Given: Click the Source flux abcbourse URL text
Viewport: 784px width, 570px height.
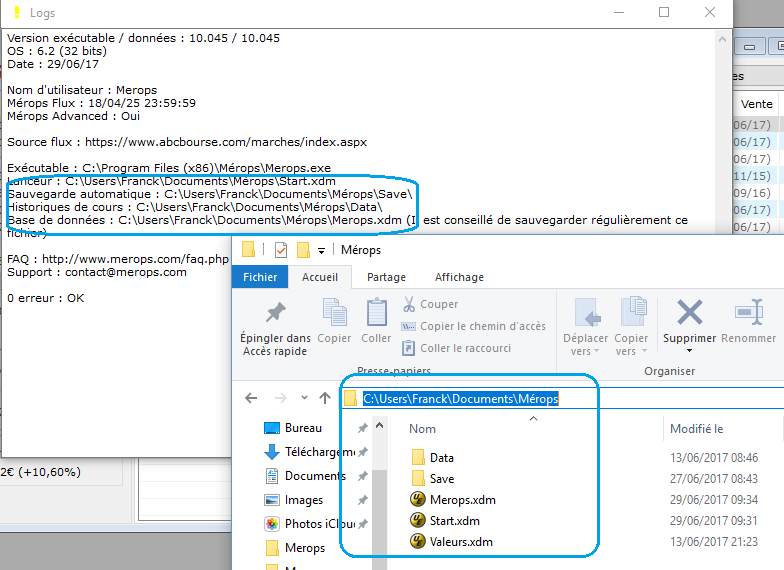Looking at the screenshot, I should pyautogui.click(x=226, y=142).
